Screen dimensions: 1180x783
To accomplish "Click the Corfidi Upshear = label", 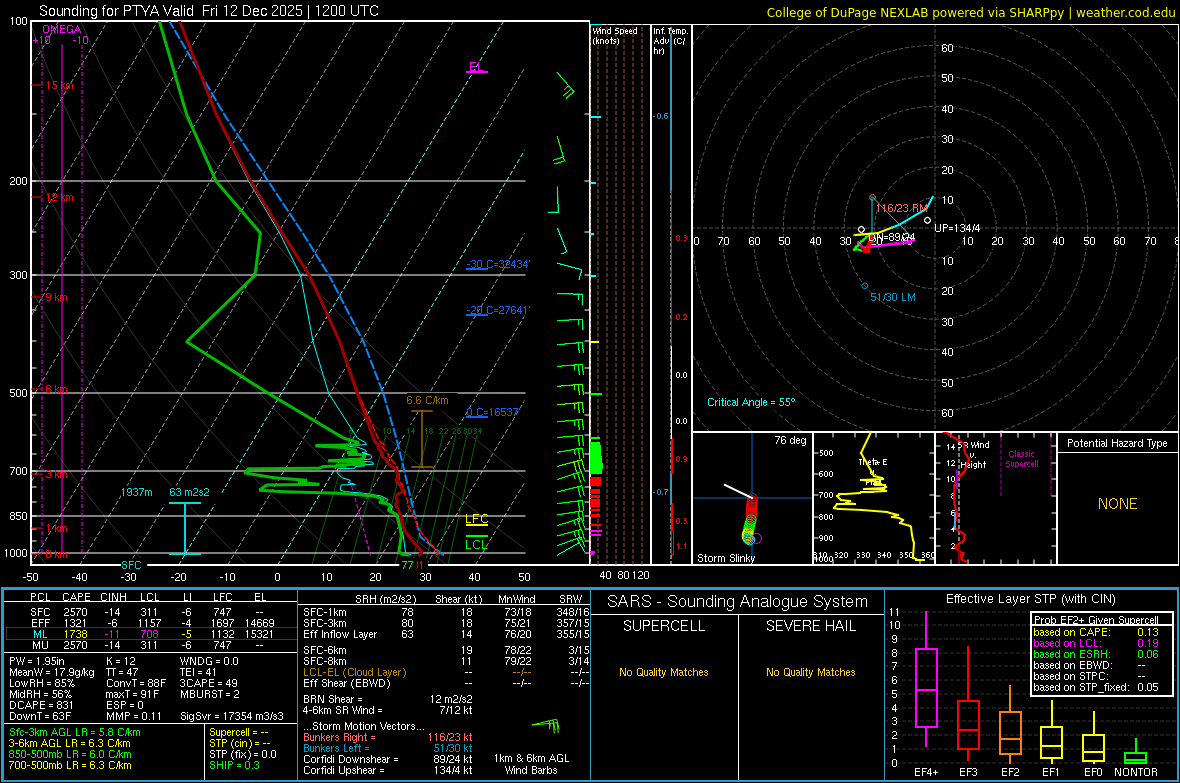I will [x=344, y=770].
